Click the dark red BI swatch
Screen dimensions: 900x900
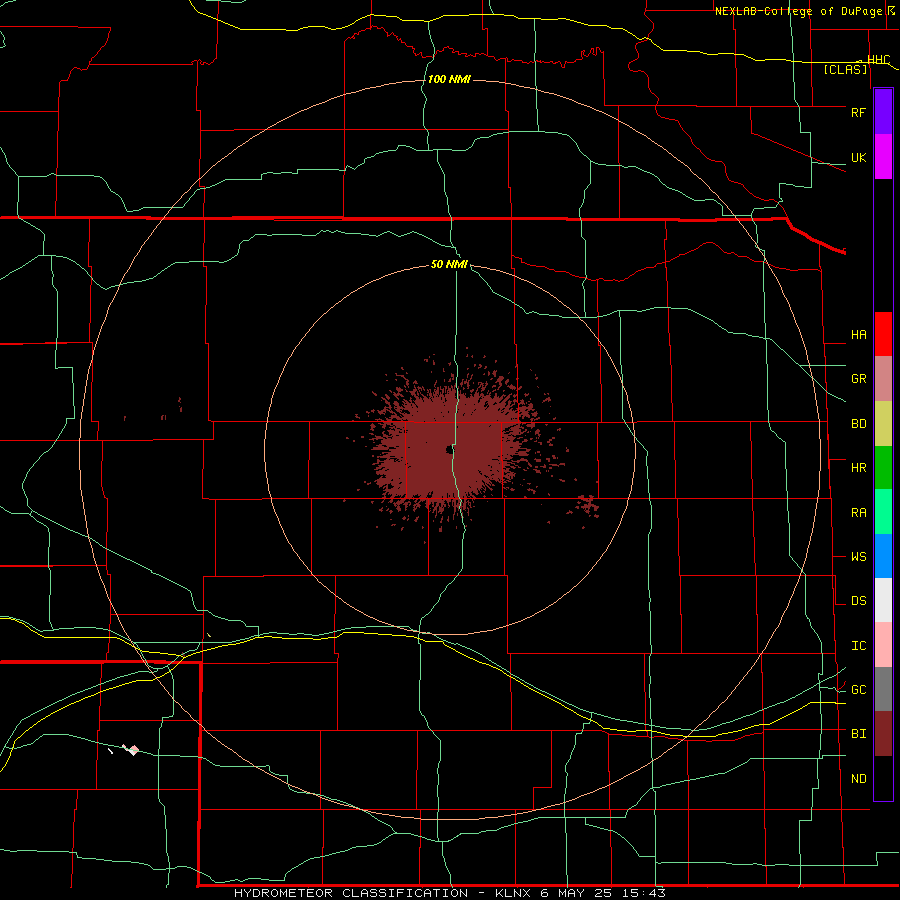pyautogui.click(x=883, y=734)
